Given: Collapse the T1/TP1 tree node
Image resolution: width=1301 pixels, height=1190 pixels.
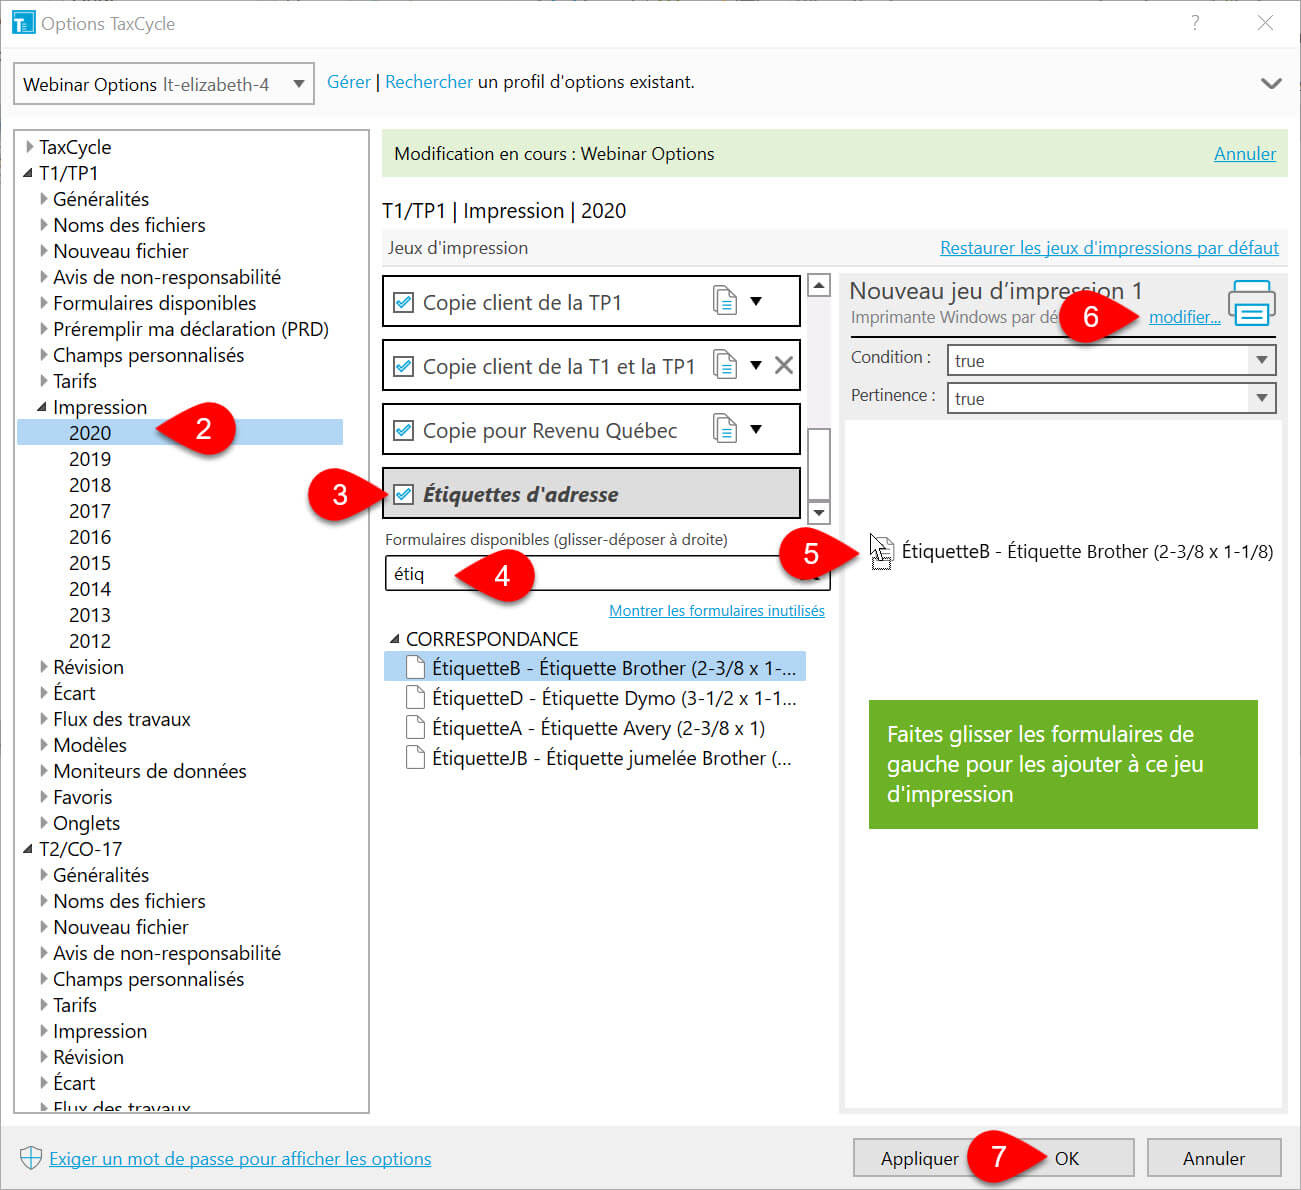Looking at the screenshot, I should pyautogui.click(x=28, y=173).
